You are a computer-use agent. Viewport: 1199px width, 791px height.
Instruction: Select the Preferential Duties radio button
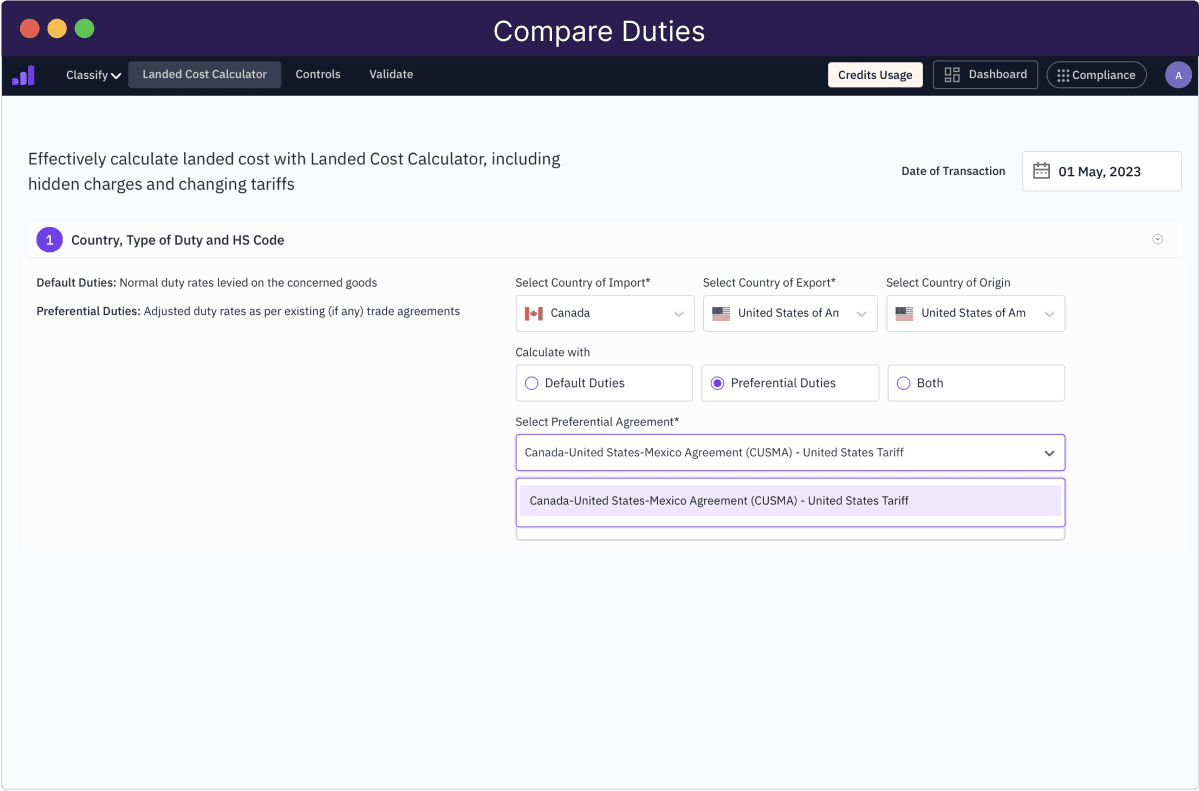tap(716, 383)
